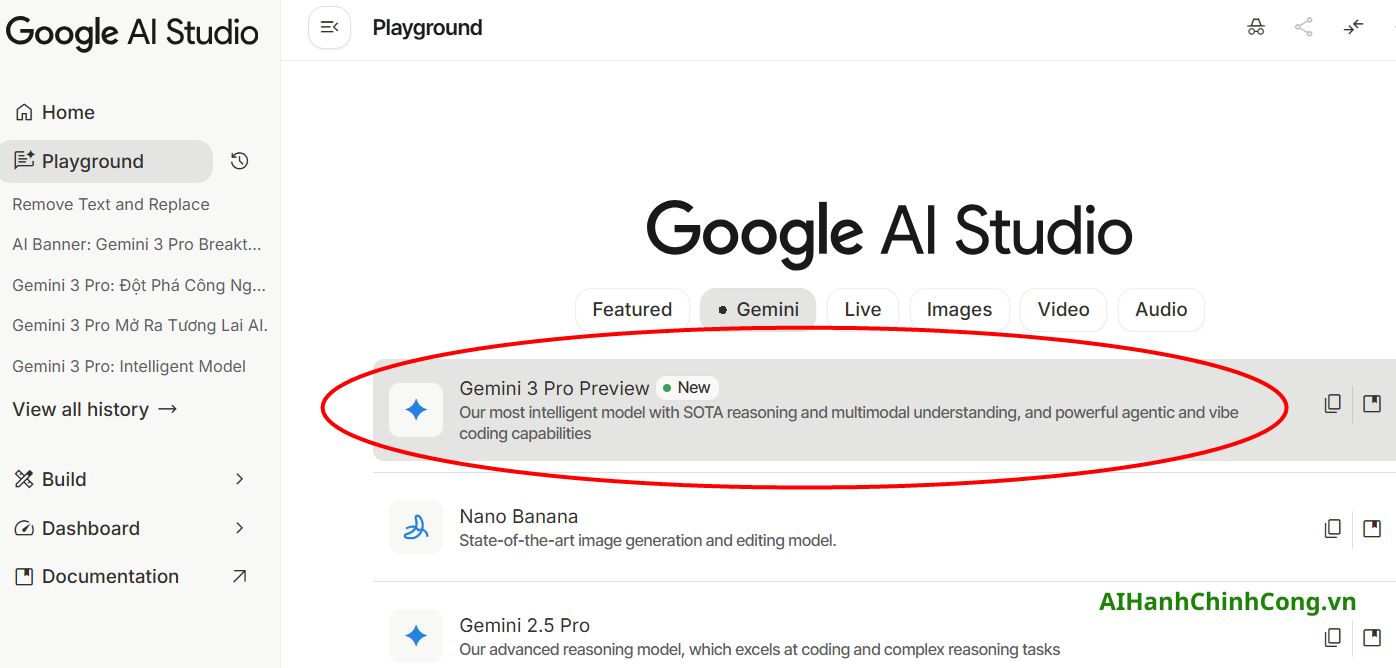Viewport: 1396px width, 668px height.
Task: Switch to the Live tab
Action: coord(863,310)
